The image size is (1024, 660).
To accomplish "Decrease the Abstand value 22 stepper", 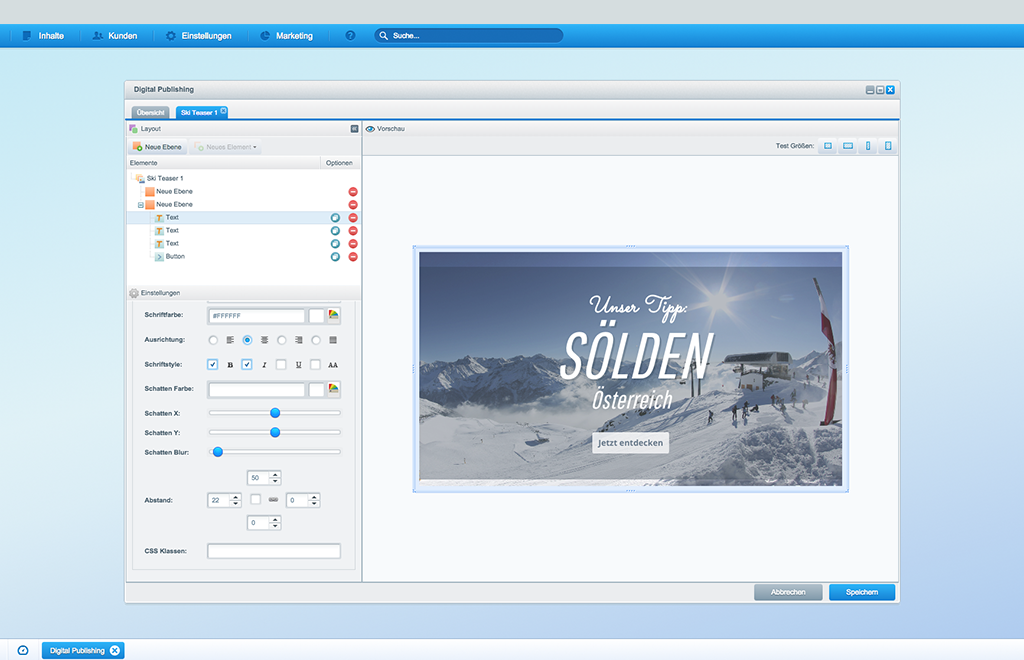I will click(x=236, y=503).
